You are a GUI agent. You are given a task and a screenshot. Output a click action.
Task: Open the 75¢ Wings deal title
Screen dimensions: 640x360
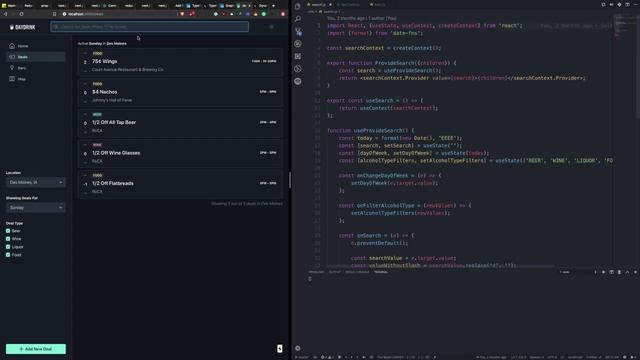104,61
